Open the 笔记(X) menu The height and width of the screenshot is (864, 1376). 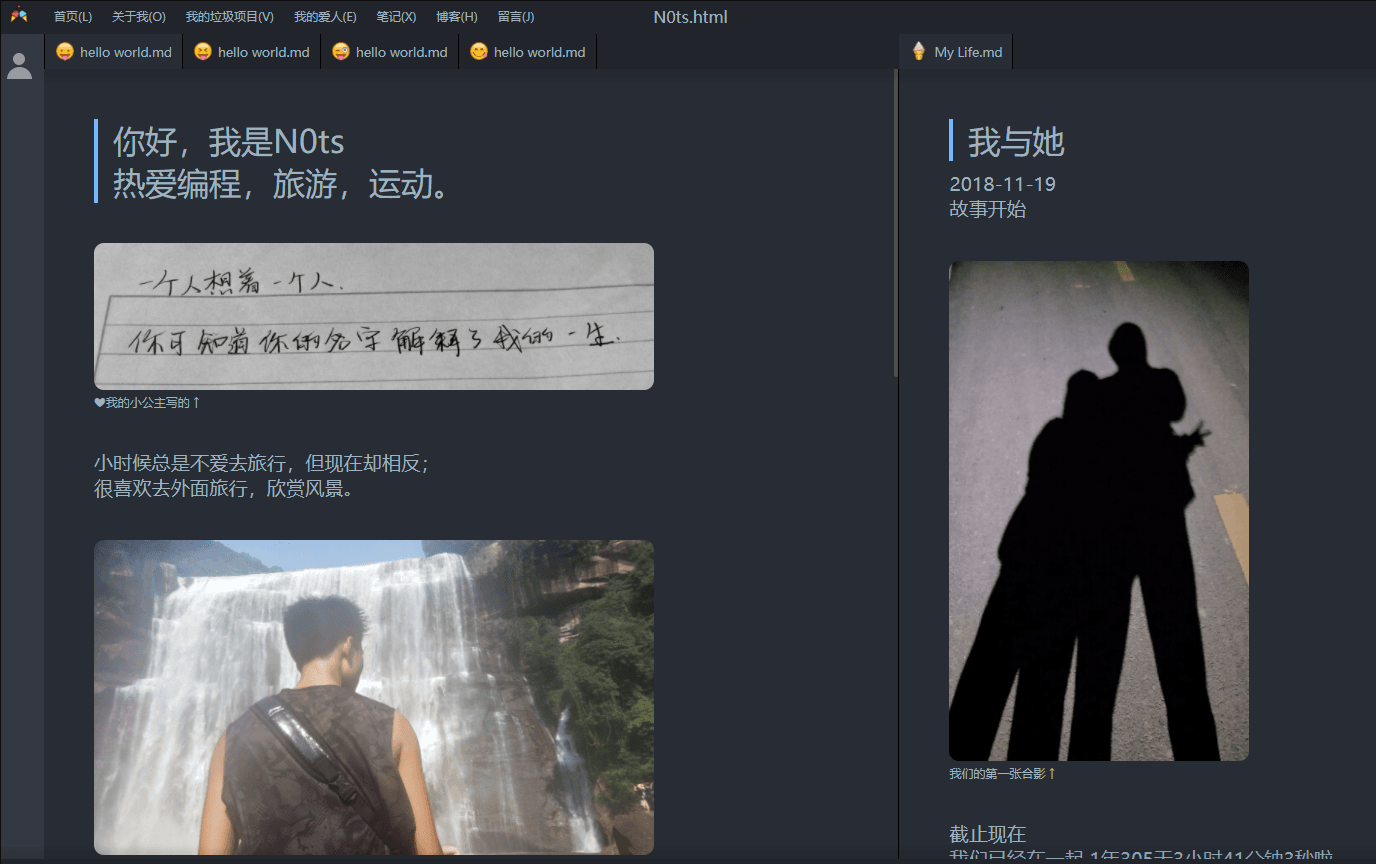395,16
